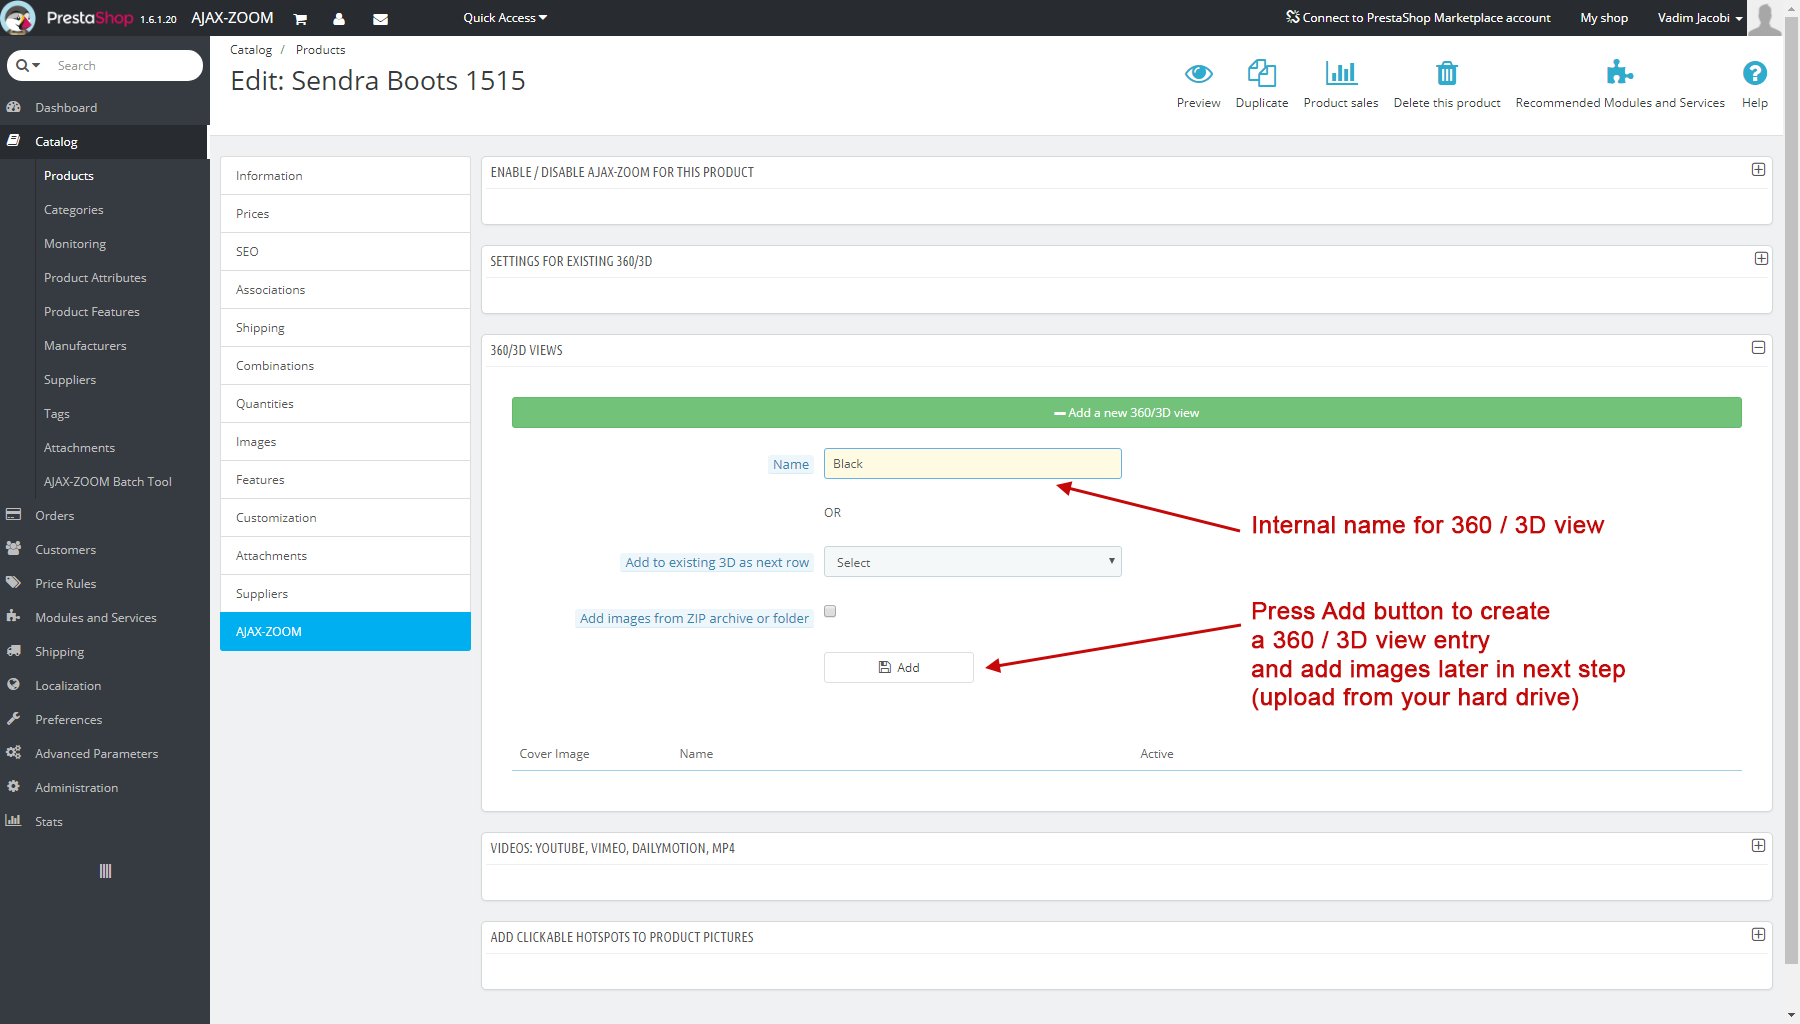Open Manufacturers in Catalog submenu
Viewport: 1800px width, 1024px height.
[x=85, y=346]
